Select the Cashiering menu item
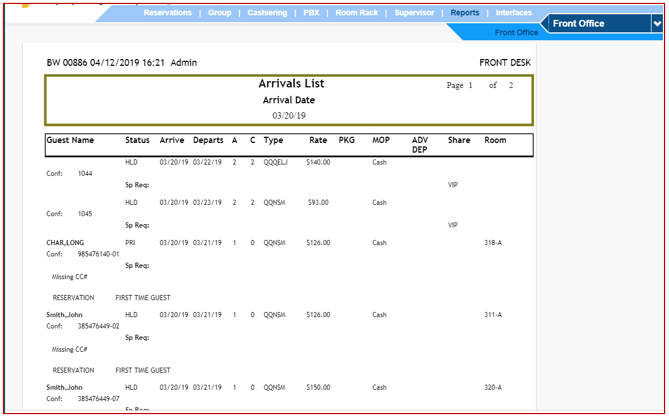This screenshot has height=418, width=669. pos(268,13)
